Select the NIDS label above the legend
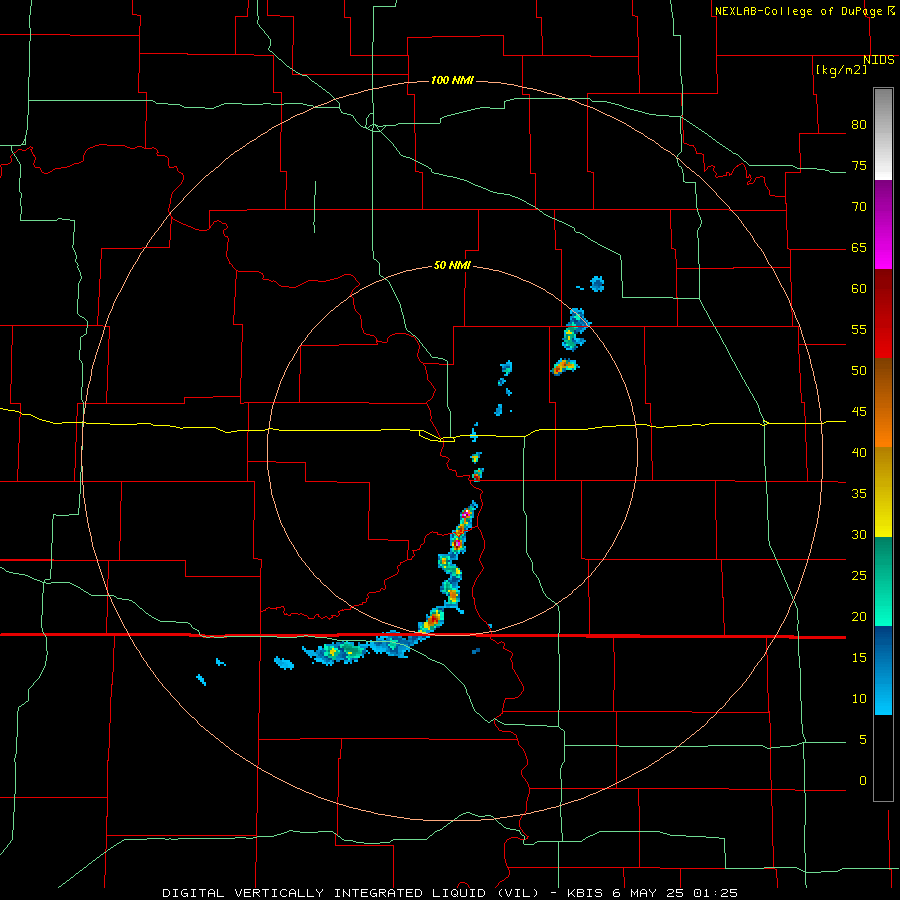900x900 pixels. [x=878, y=60]
